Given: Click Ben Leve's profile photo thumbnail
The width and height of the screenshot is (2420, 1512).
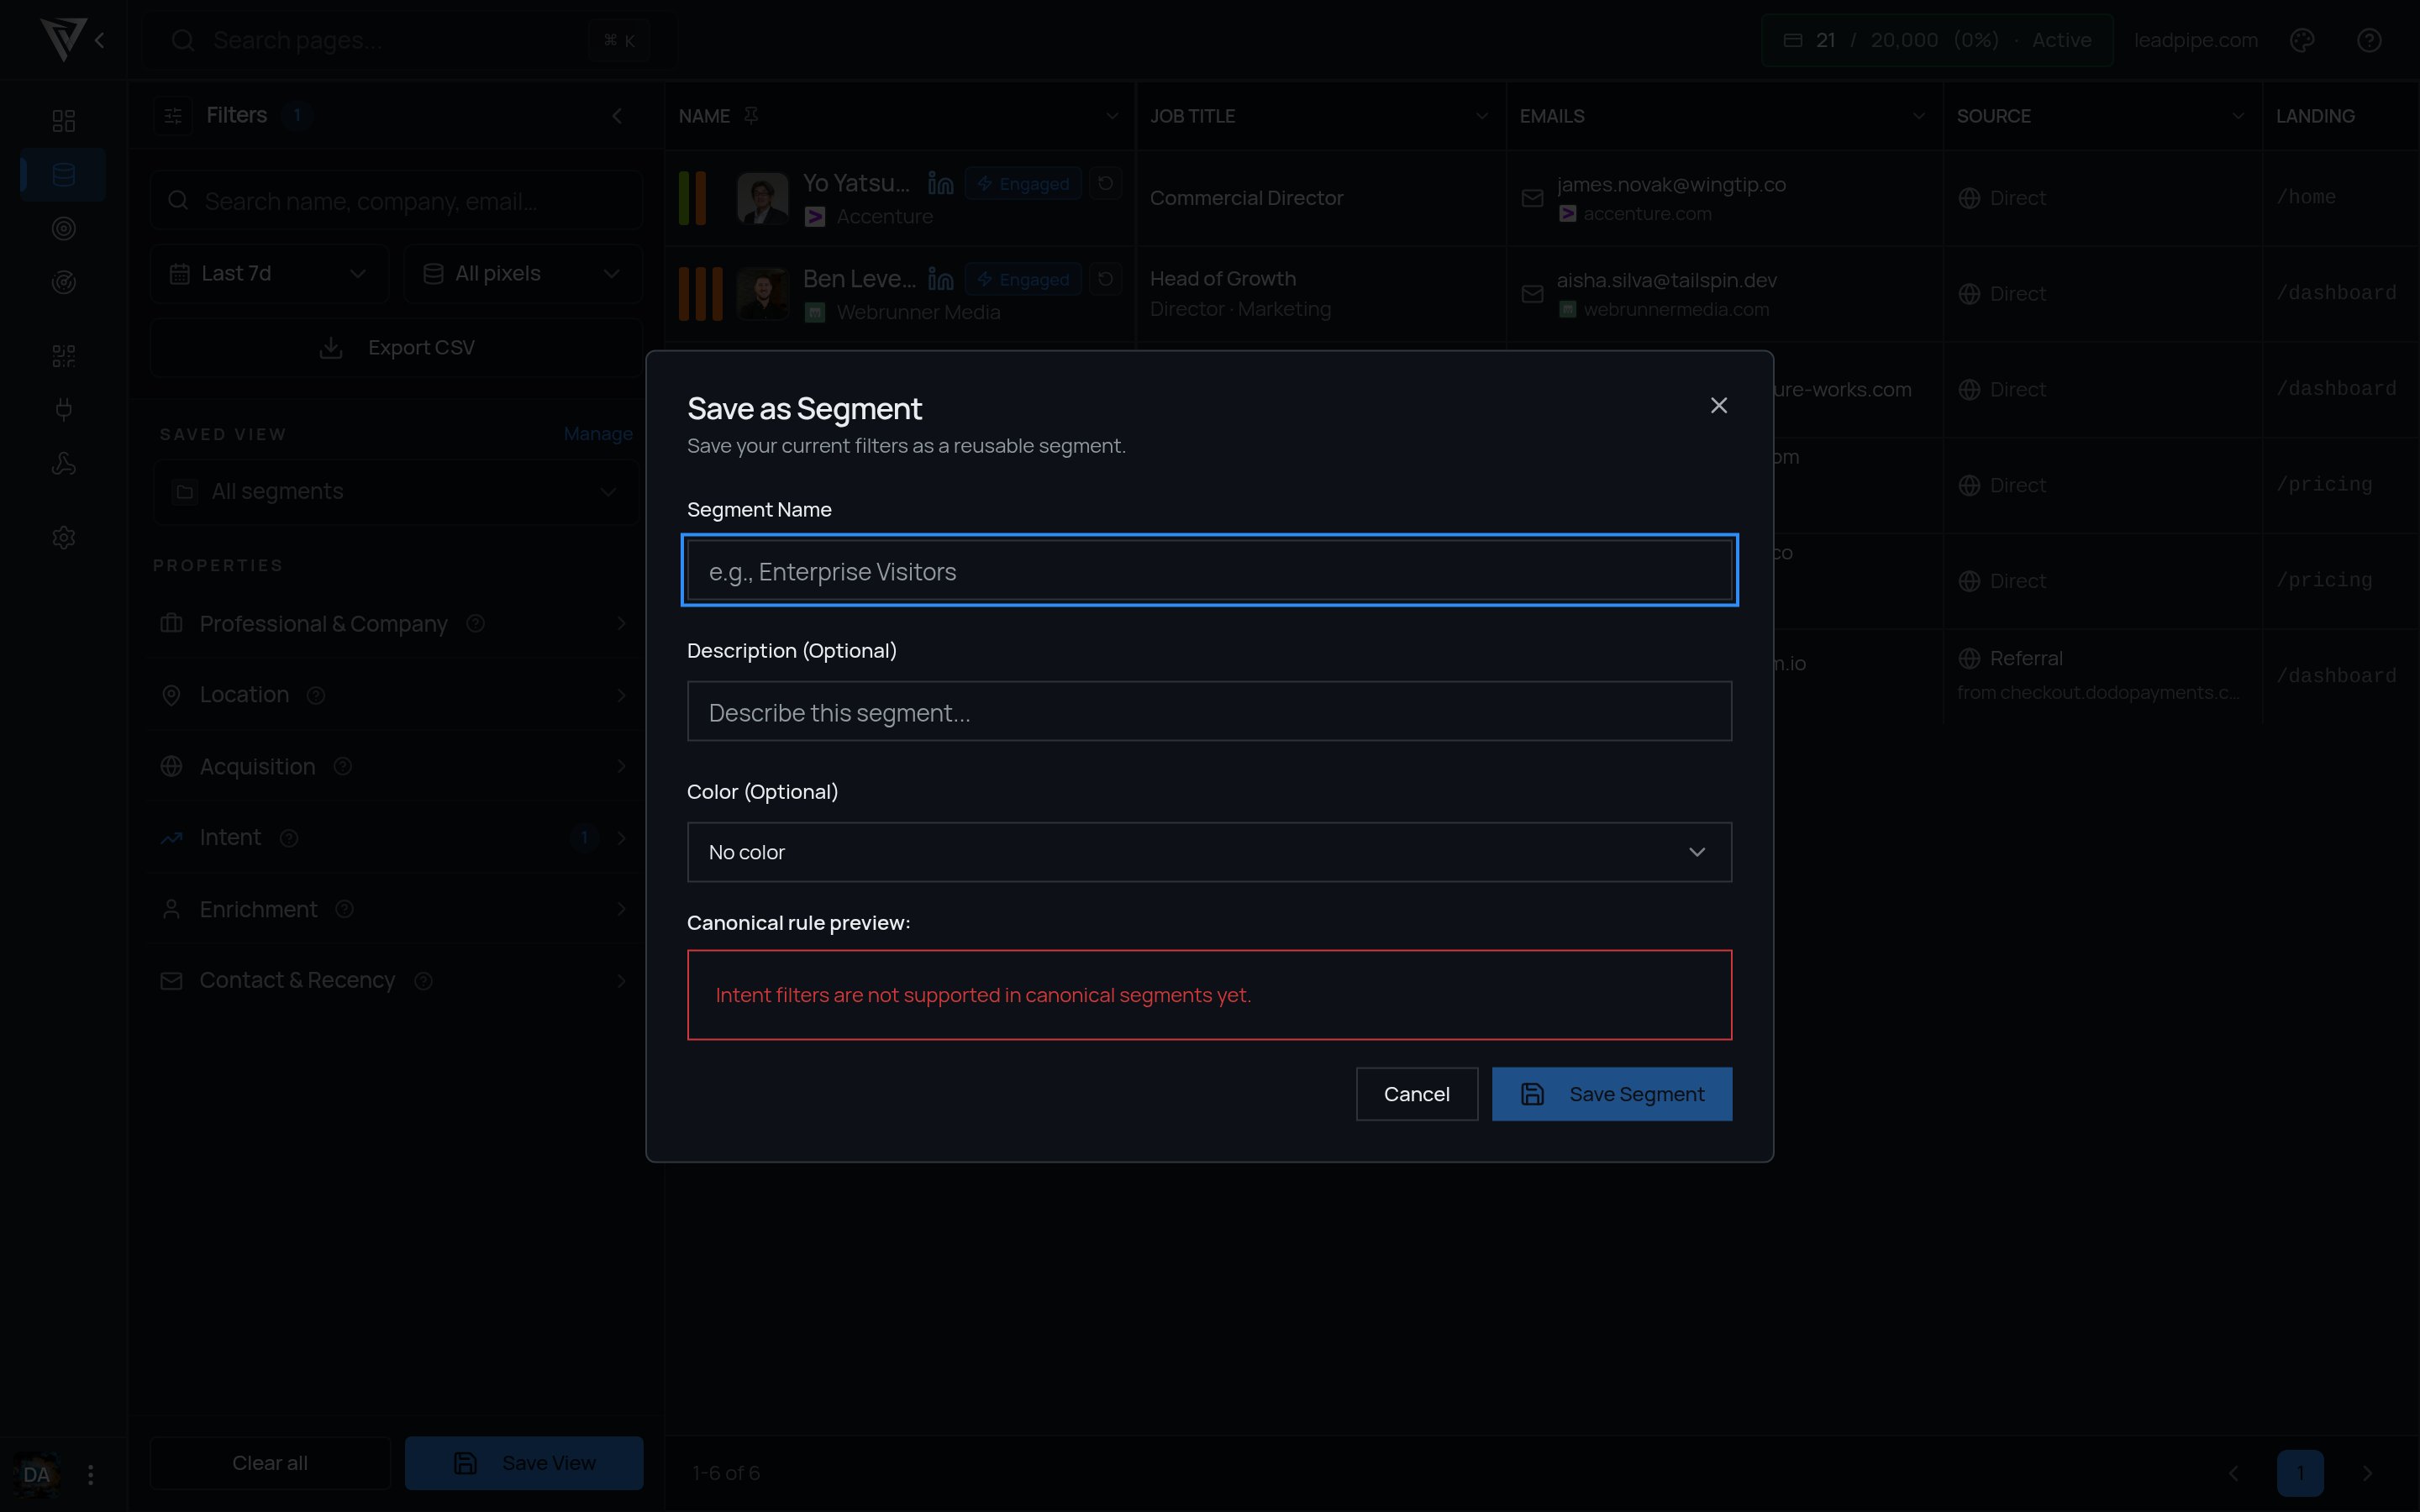Looking at the screenshot, I should pos(763,294).
